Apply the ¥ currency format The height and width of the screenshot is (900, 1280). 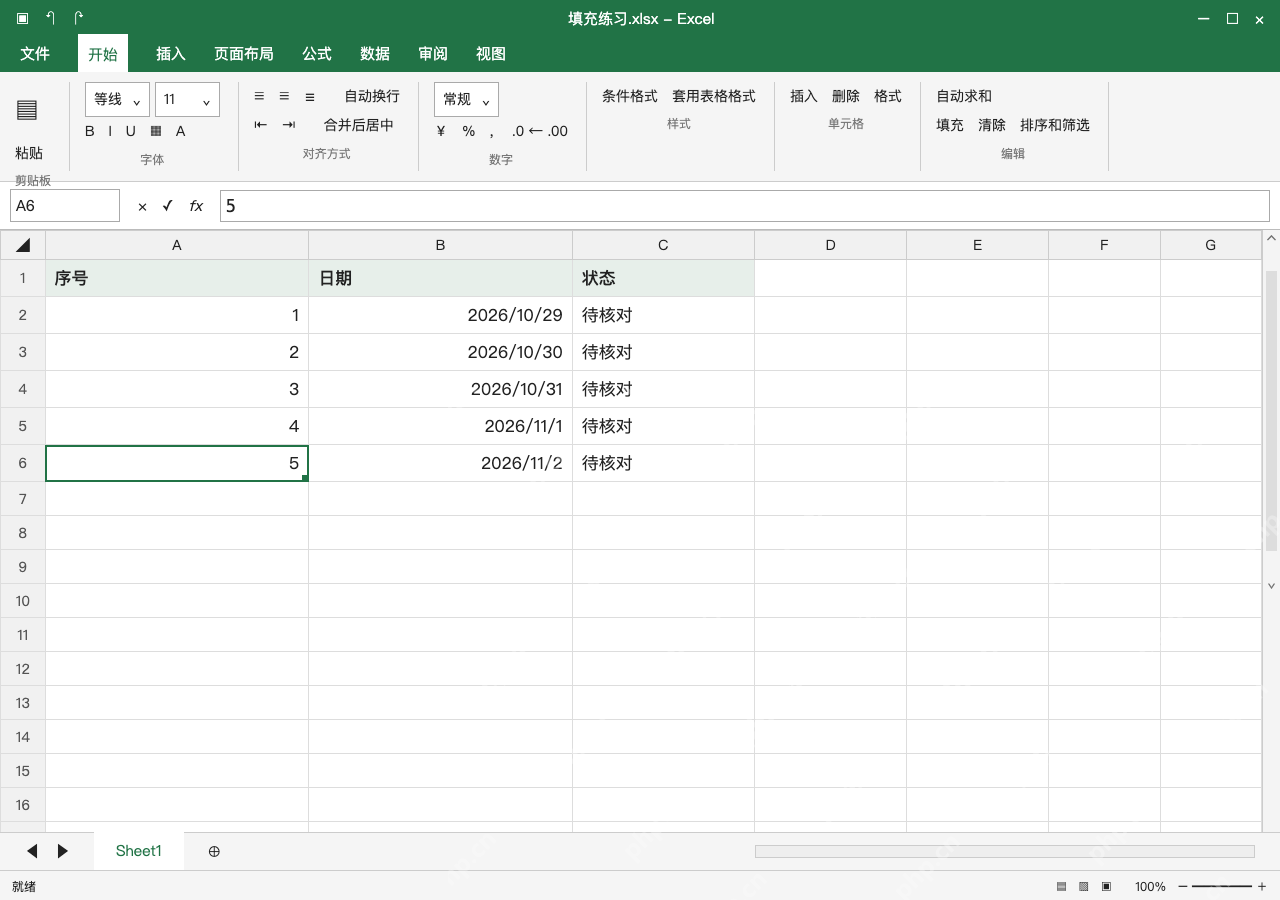441,131
